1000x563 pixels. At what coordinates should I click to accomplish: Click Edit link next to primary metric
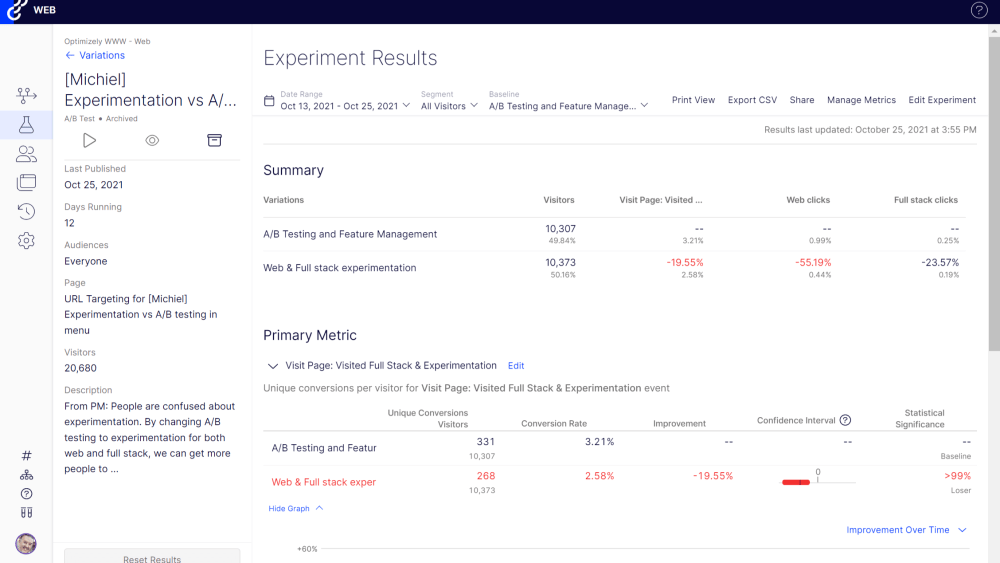516,366
